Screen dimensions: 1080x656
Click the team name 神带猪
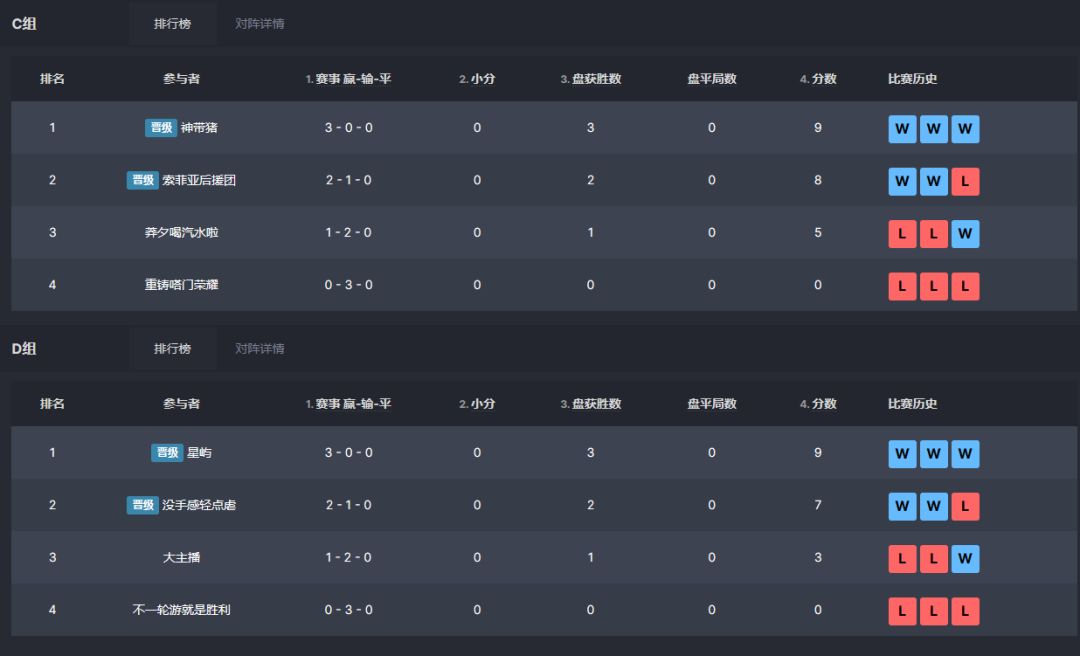[199, 127]
